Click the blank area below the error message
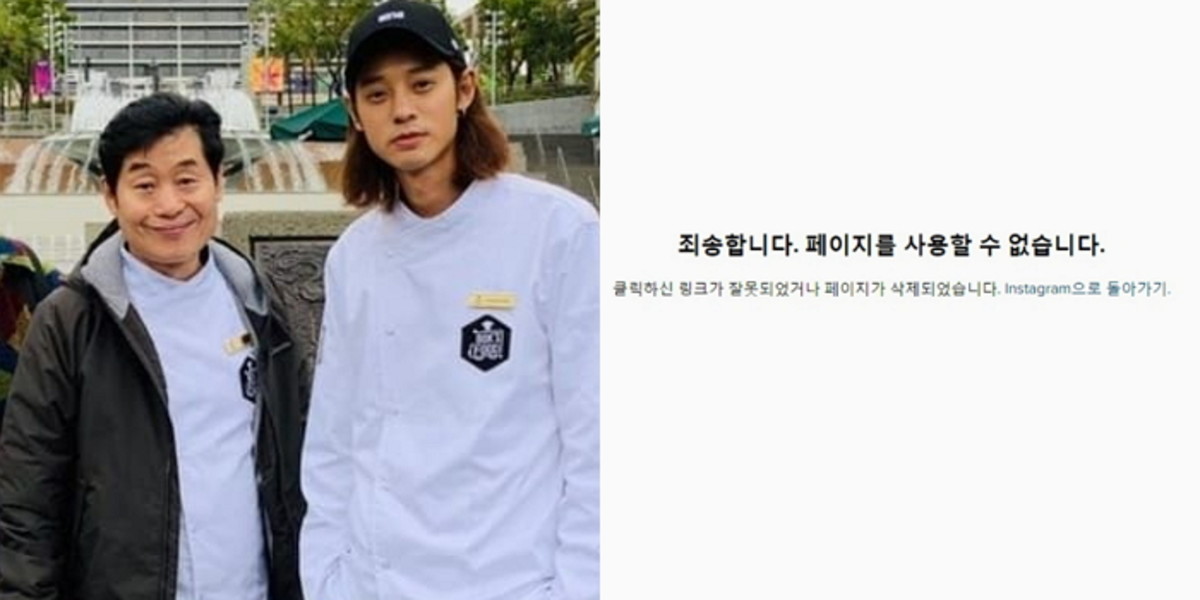 (x=900, y=450)
